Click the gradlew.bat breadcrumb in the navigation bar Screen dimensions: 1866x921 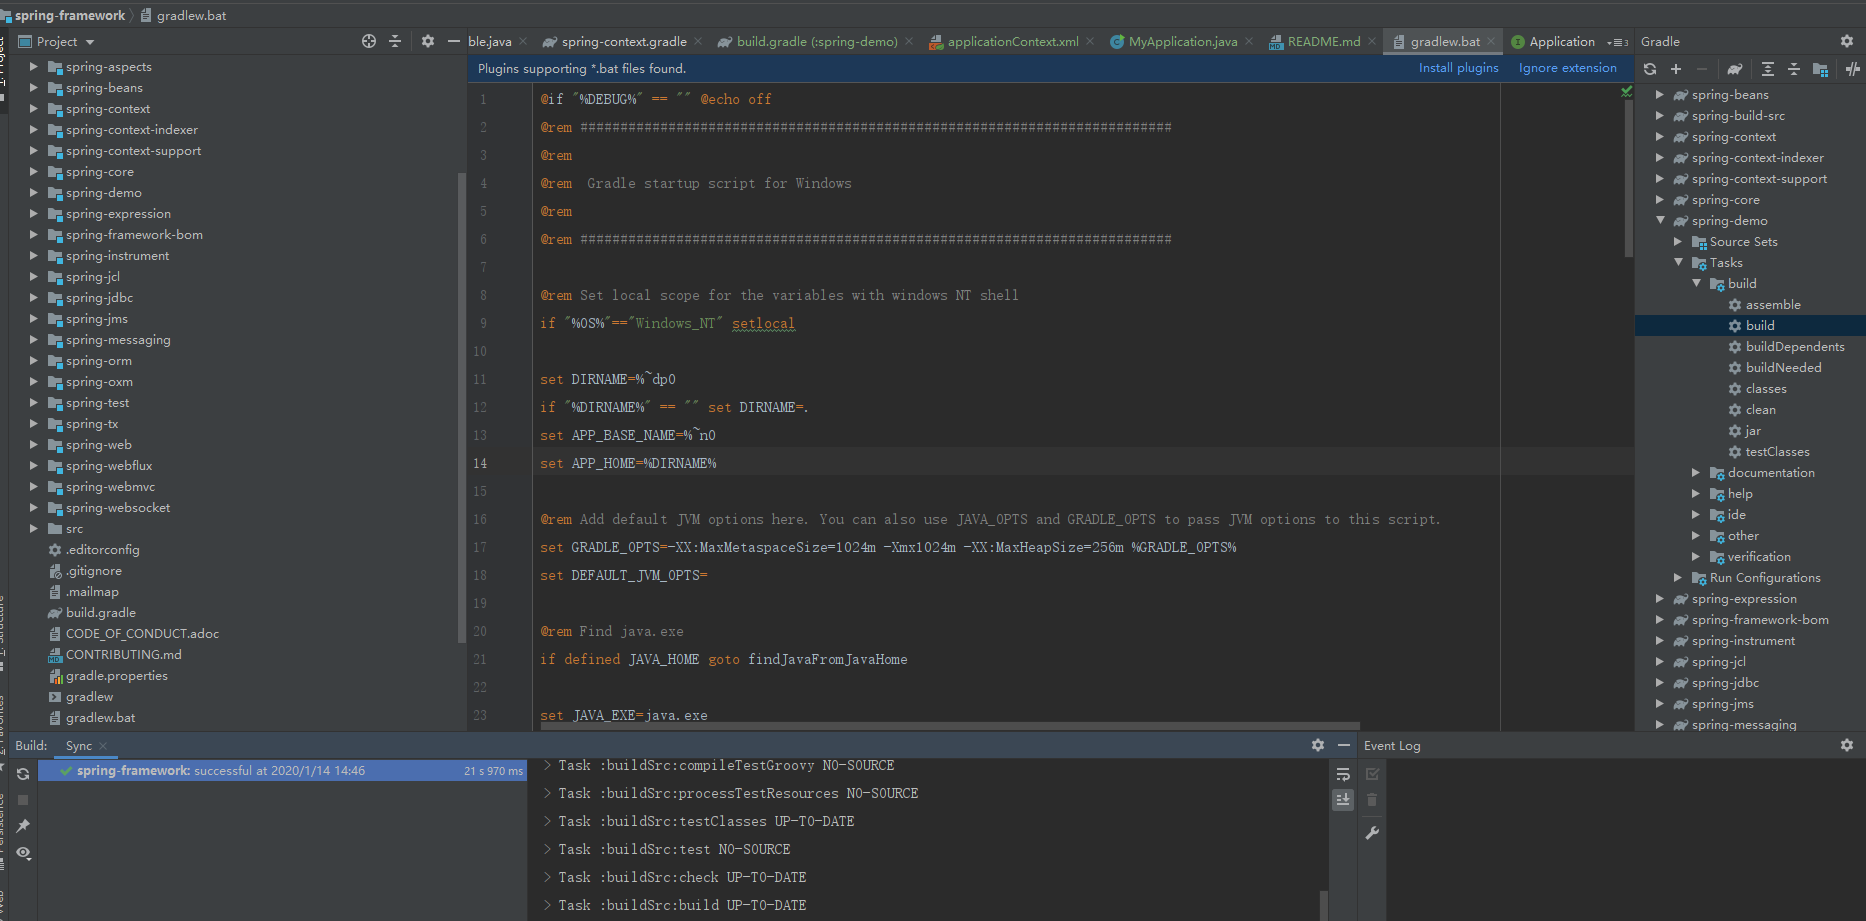point(183,15)
